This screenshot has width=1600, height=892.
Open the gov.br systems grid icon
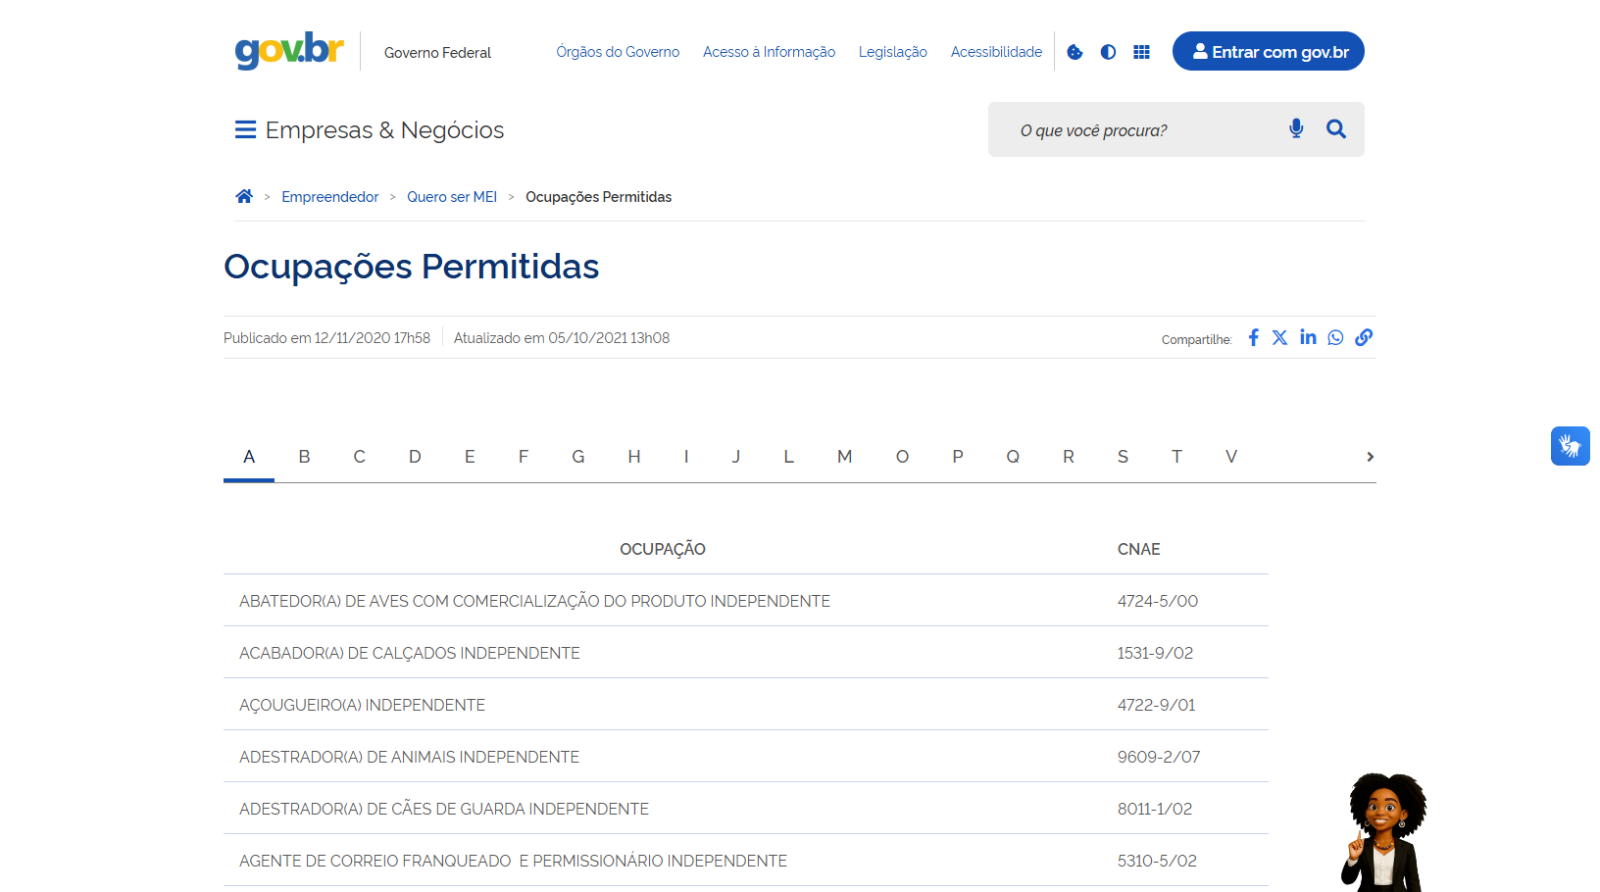click(x=1141, y=52)
